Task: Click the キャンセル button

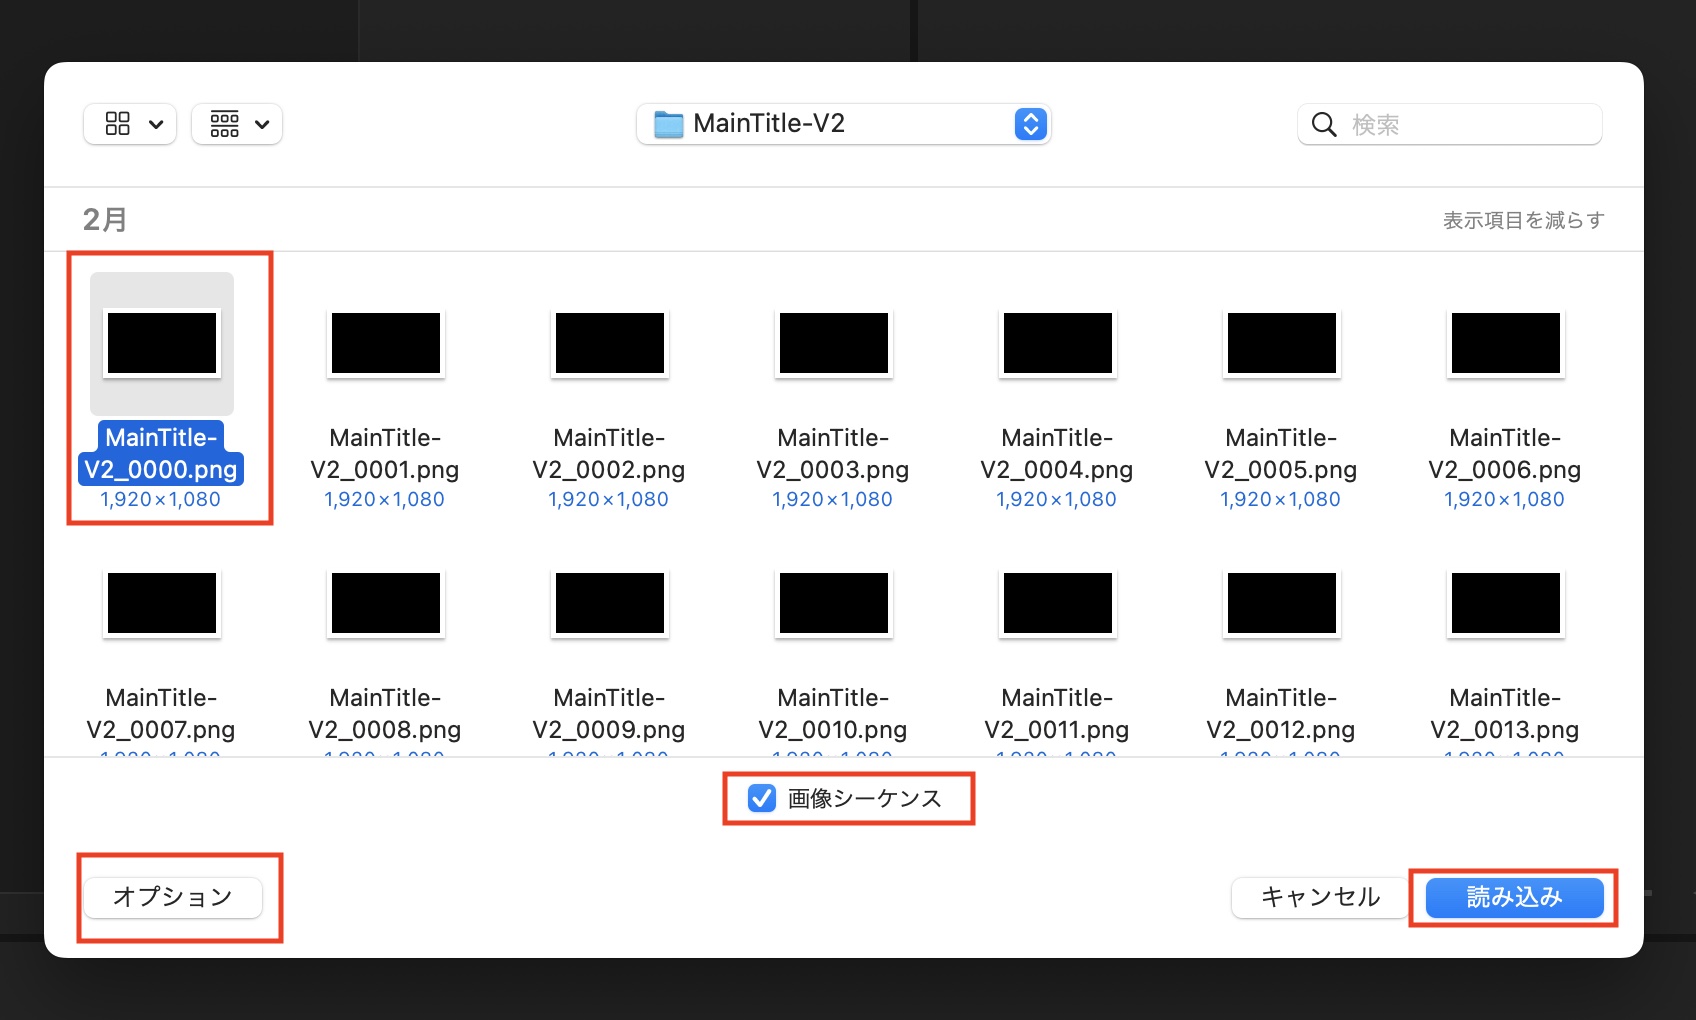Action: [1319, 897]
